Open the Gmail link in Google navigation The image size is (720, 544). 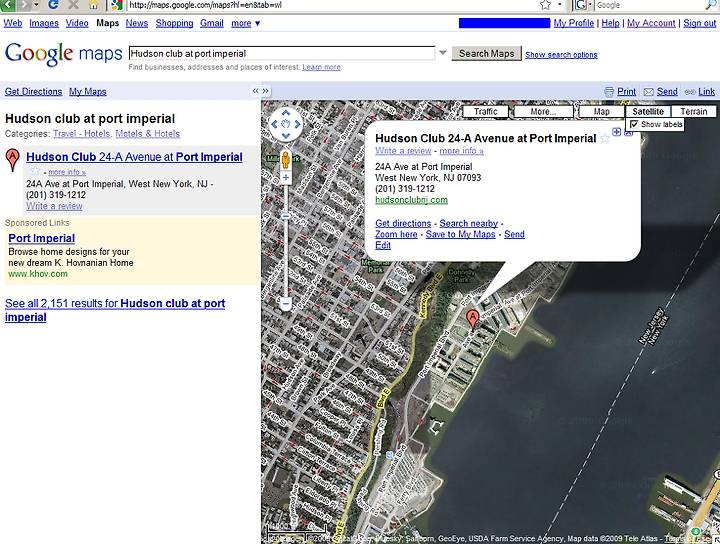point(212,23)
